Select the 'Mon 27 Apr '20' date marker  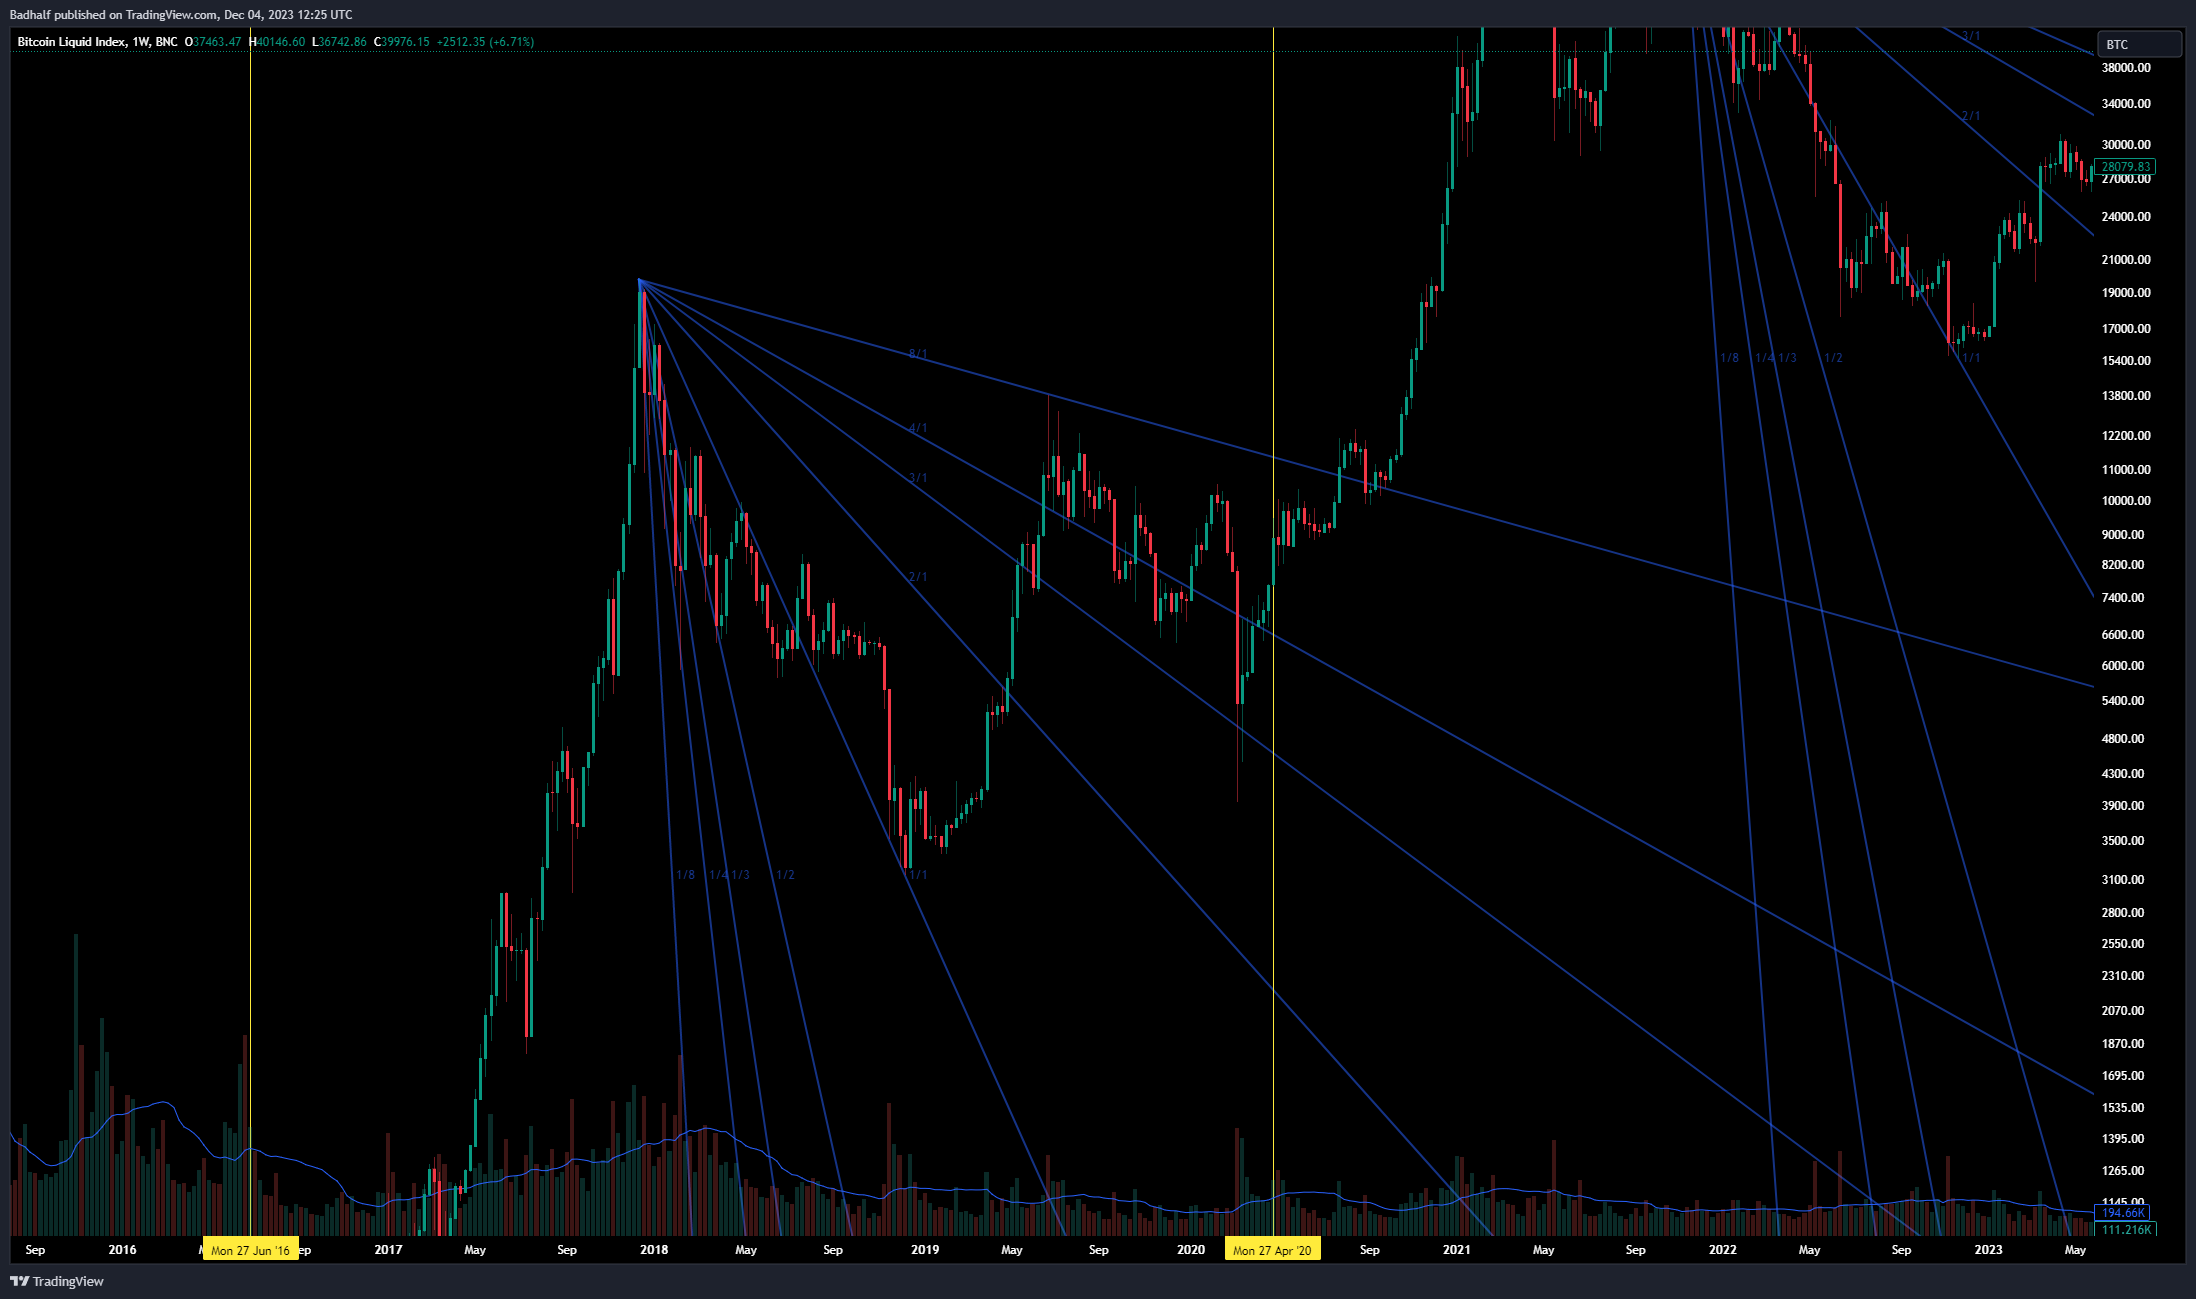point(1272,1250)
